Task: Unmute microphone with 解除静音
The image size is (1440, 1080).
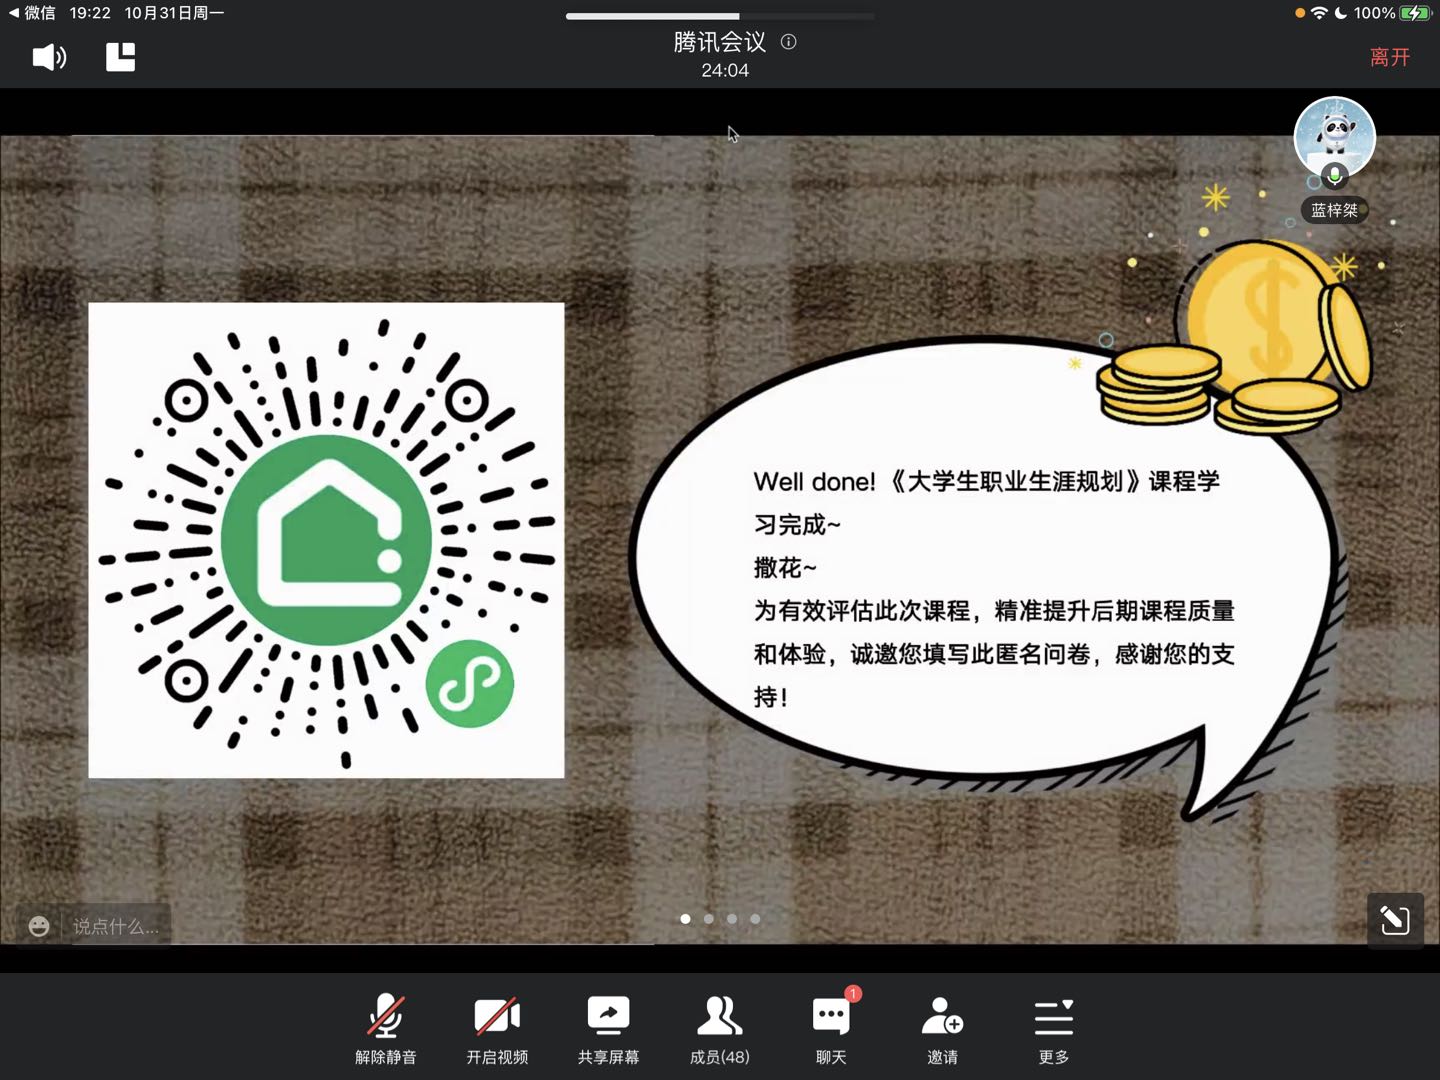Action: pyautogui.click(x=386, y=1029)
